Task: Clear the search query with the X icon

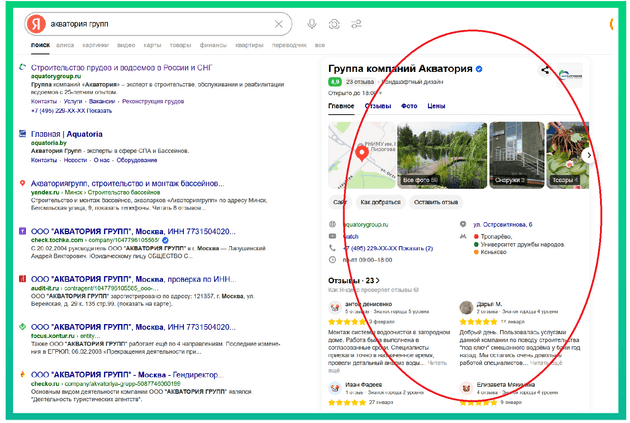Action: pos(278,25)
